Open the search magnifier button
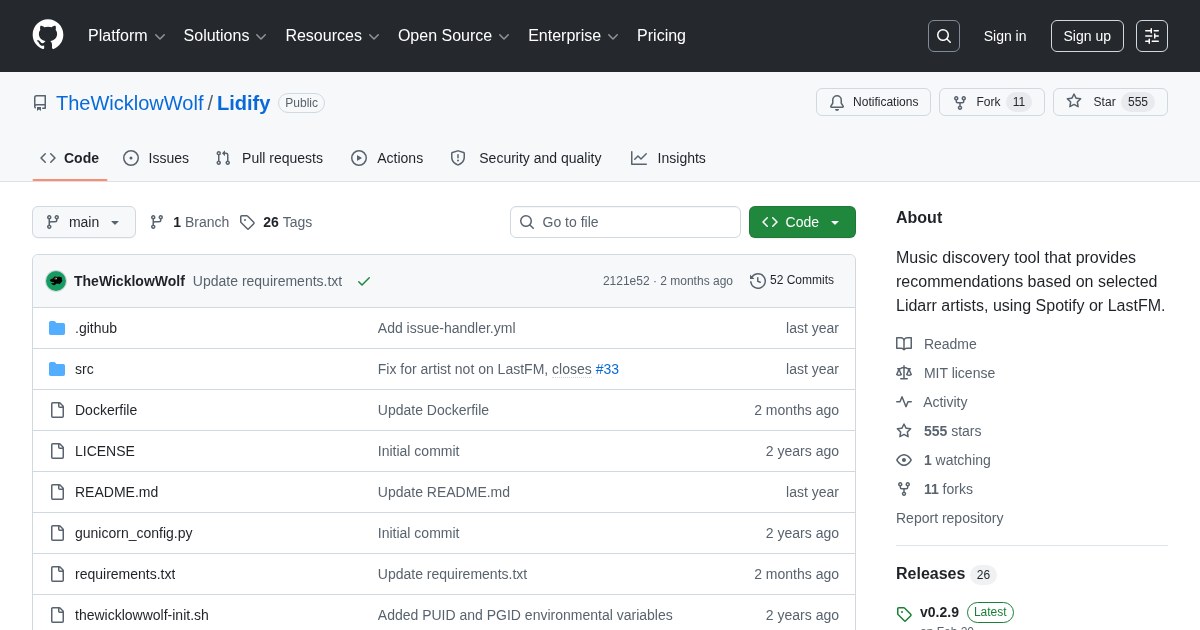 pos(944,36)
